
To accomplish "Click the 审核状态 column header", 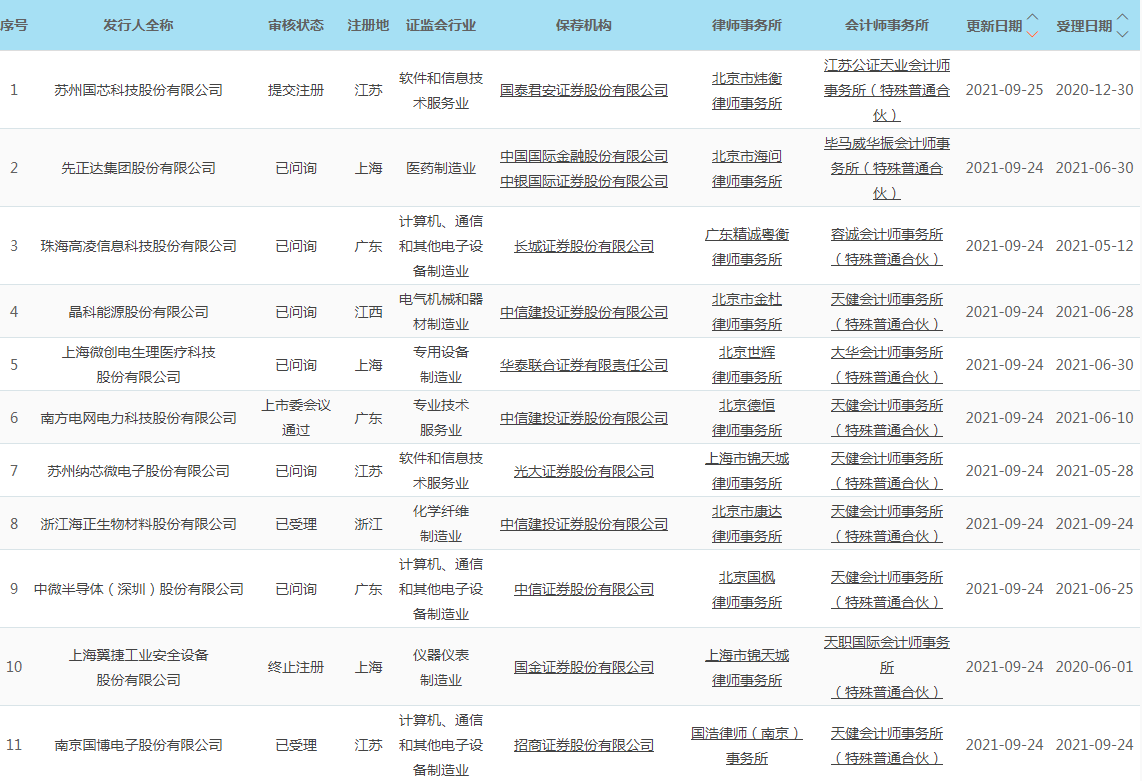I will pos(296,25).
